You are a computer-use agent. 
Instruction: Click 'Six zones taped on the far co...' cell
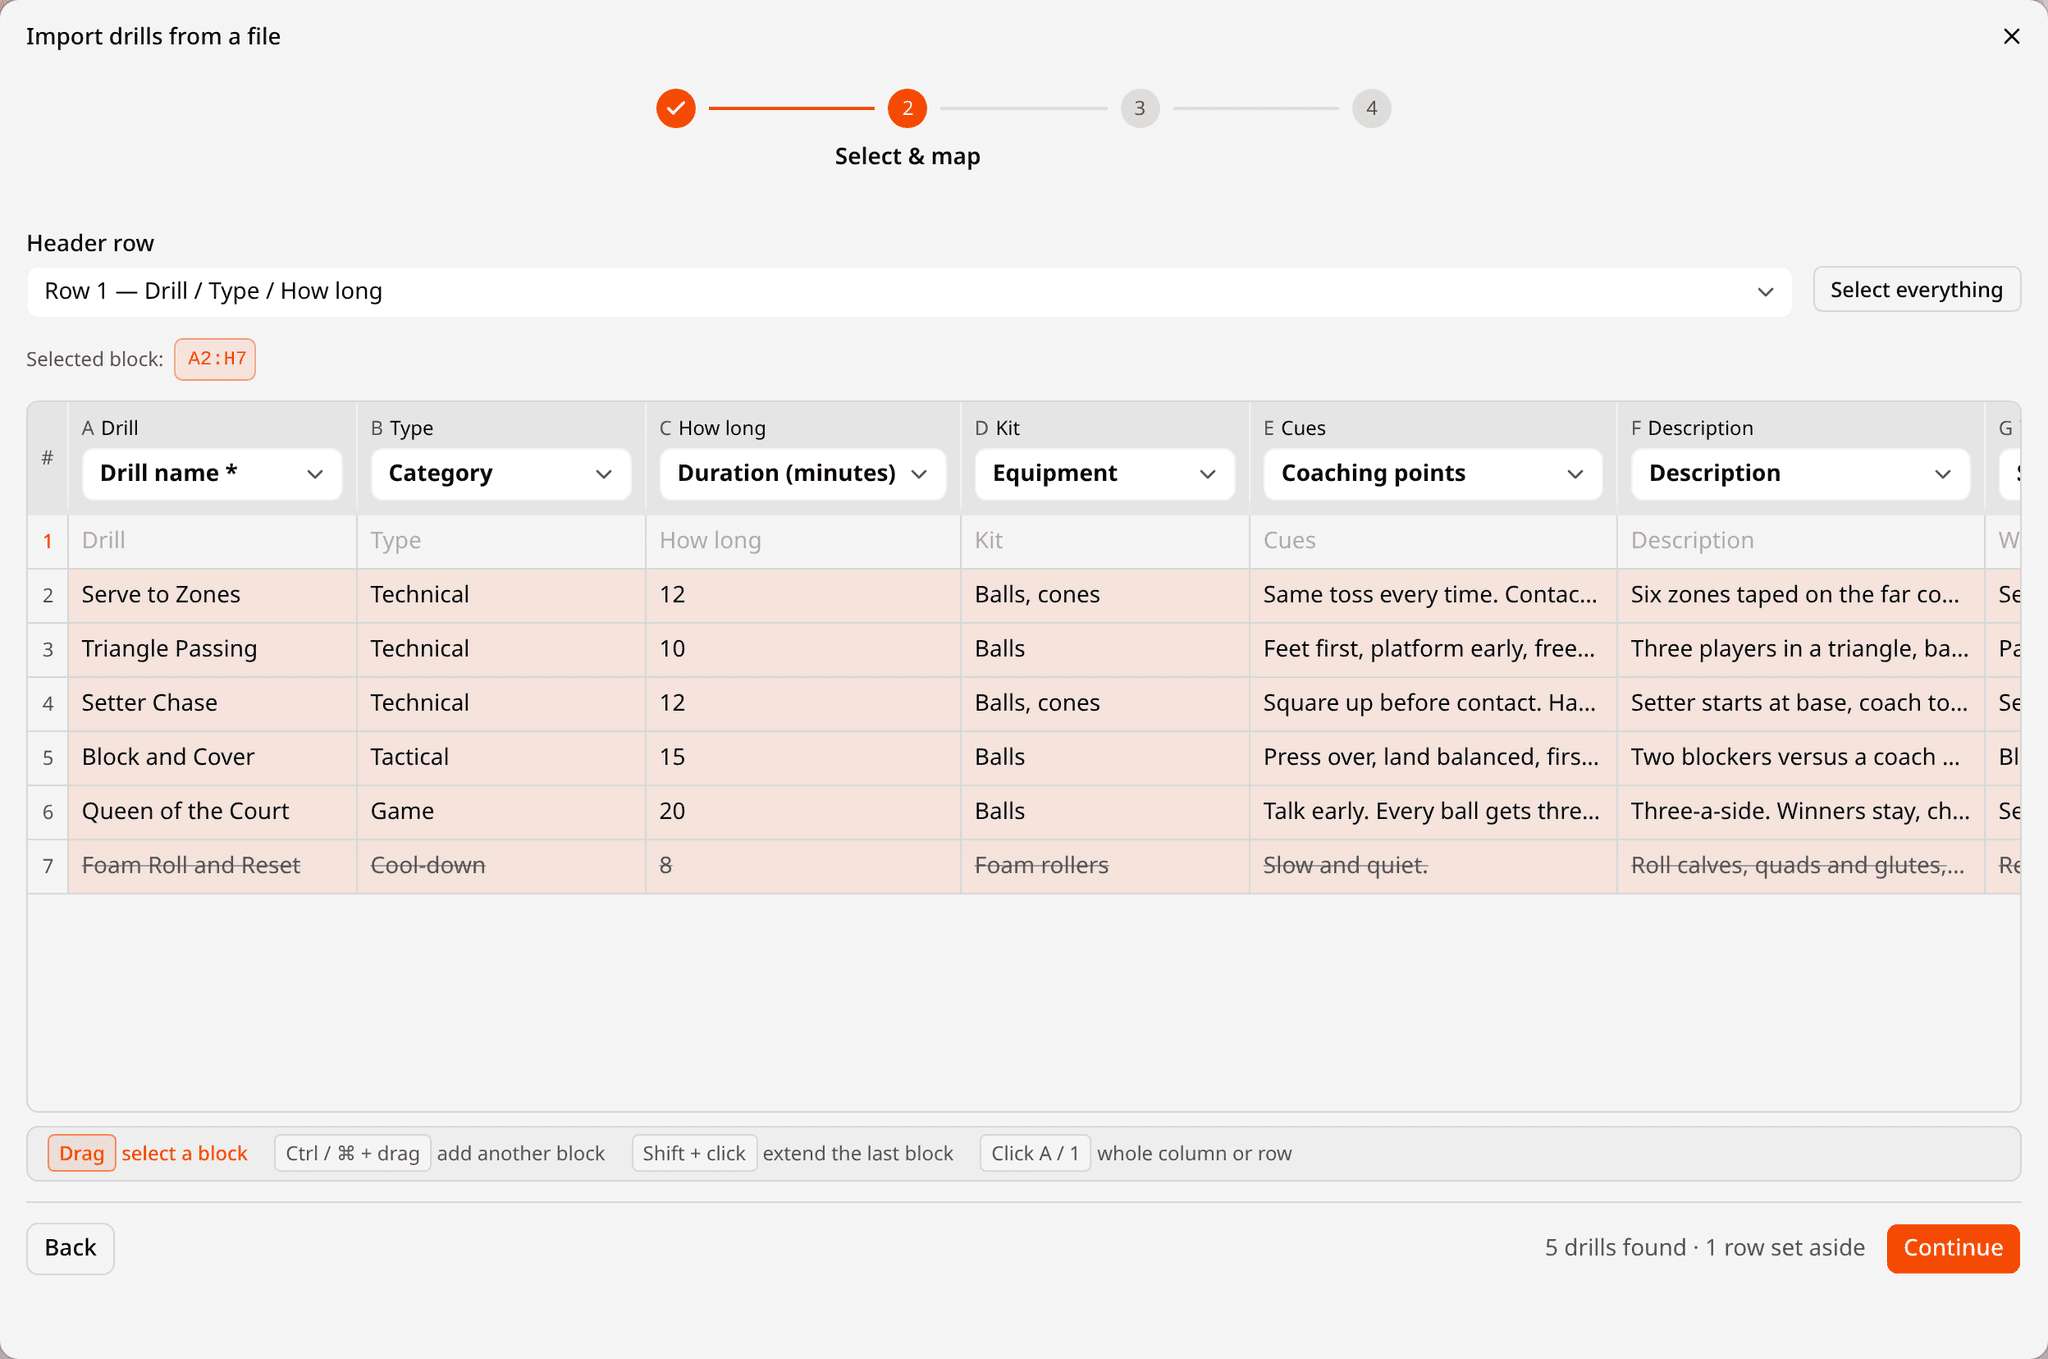click(x=1801, y=595)
